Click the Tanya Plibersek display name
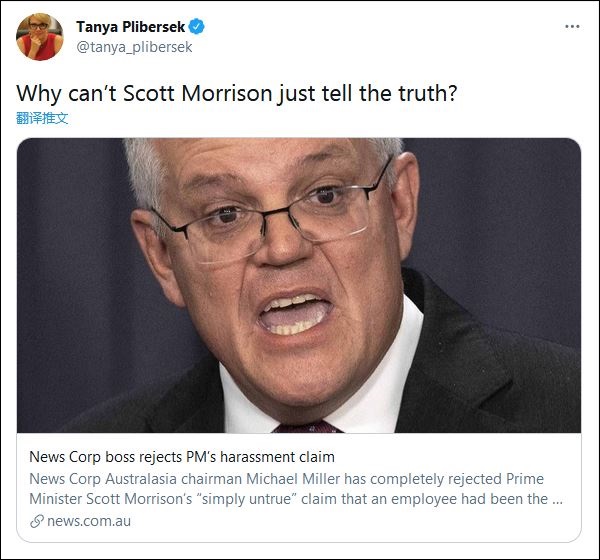 (130, 27)
